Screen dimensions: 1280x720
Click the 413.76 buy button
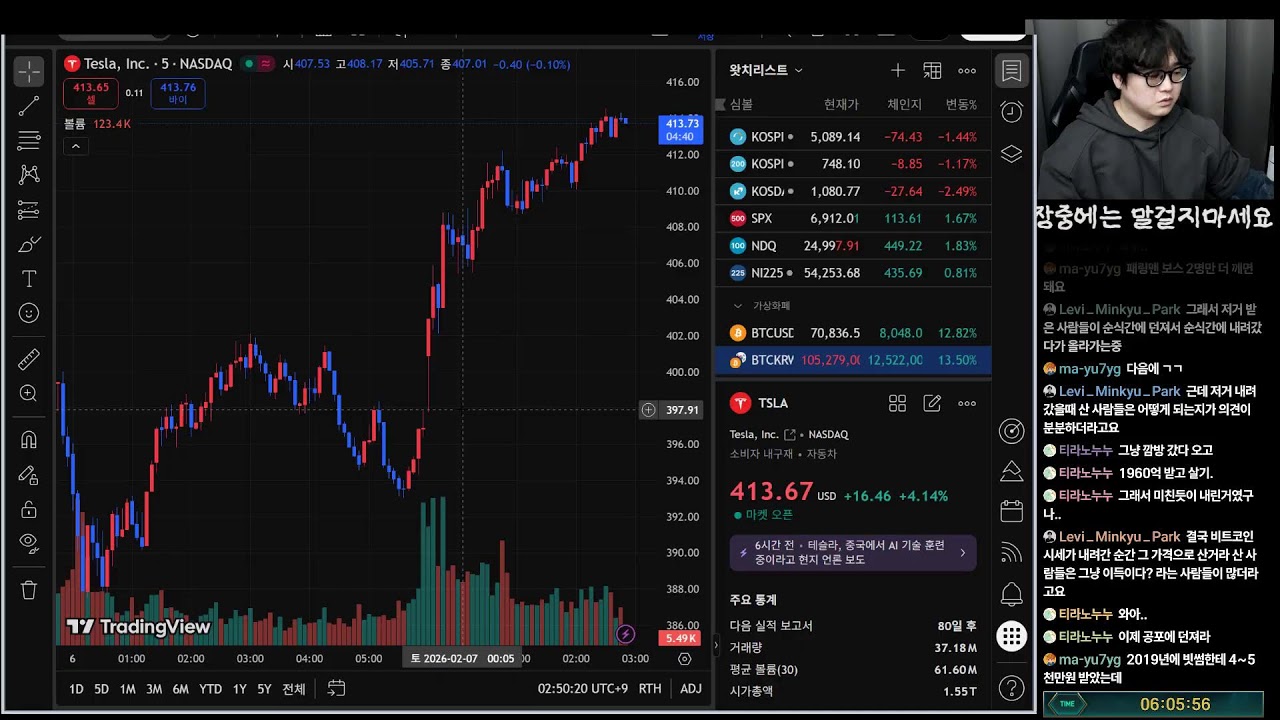click(178, 94)
